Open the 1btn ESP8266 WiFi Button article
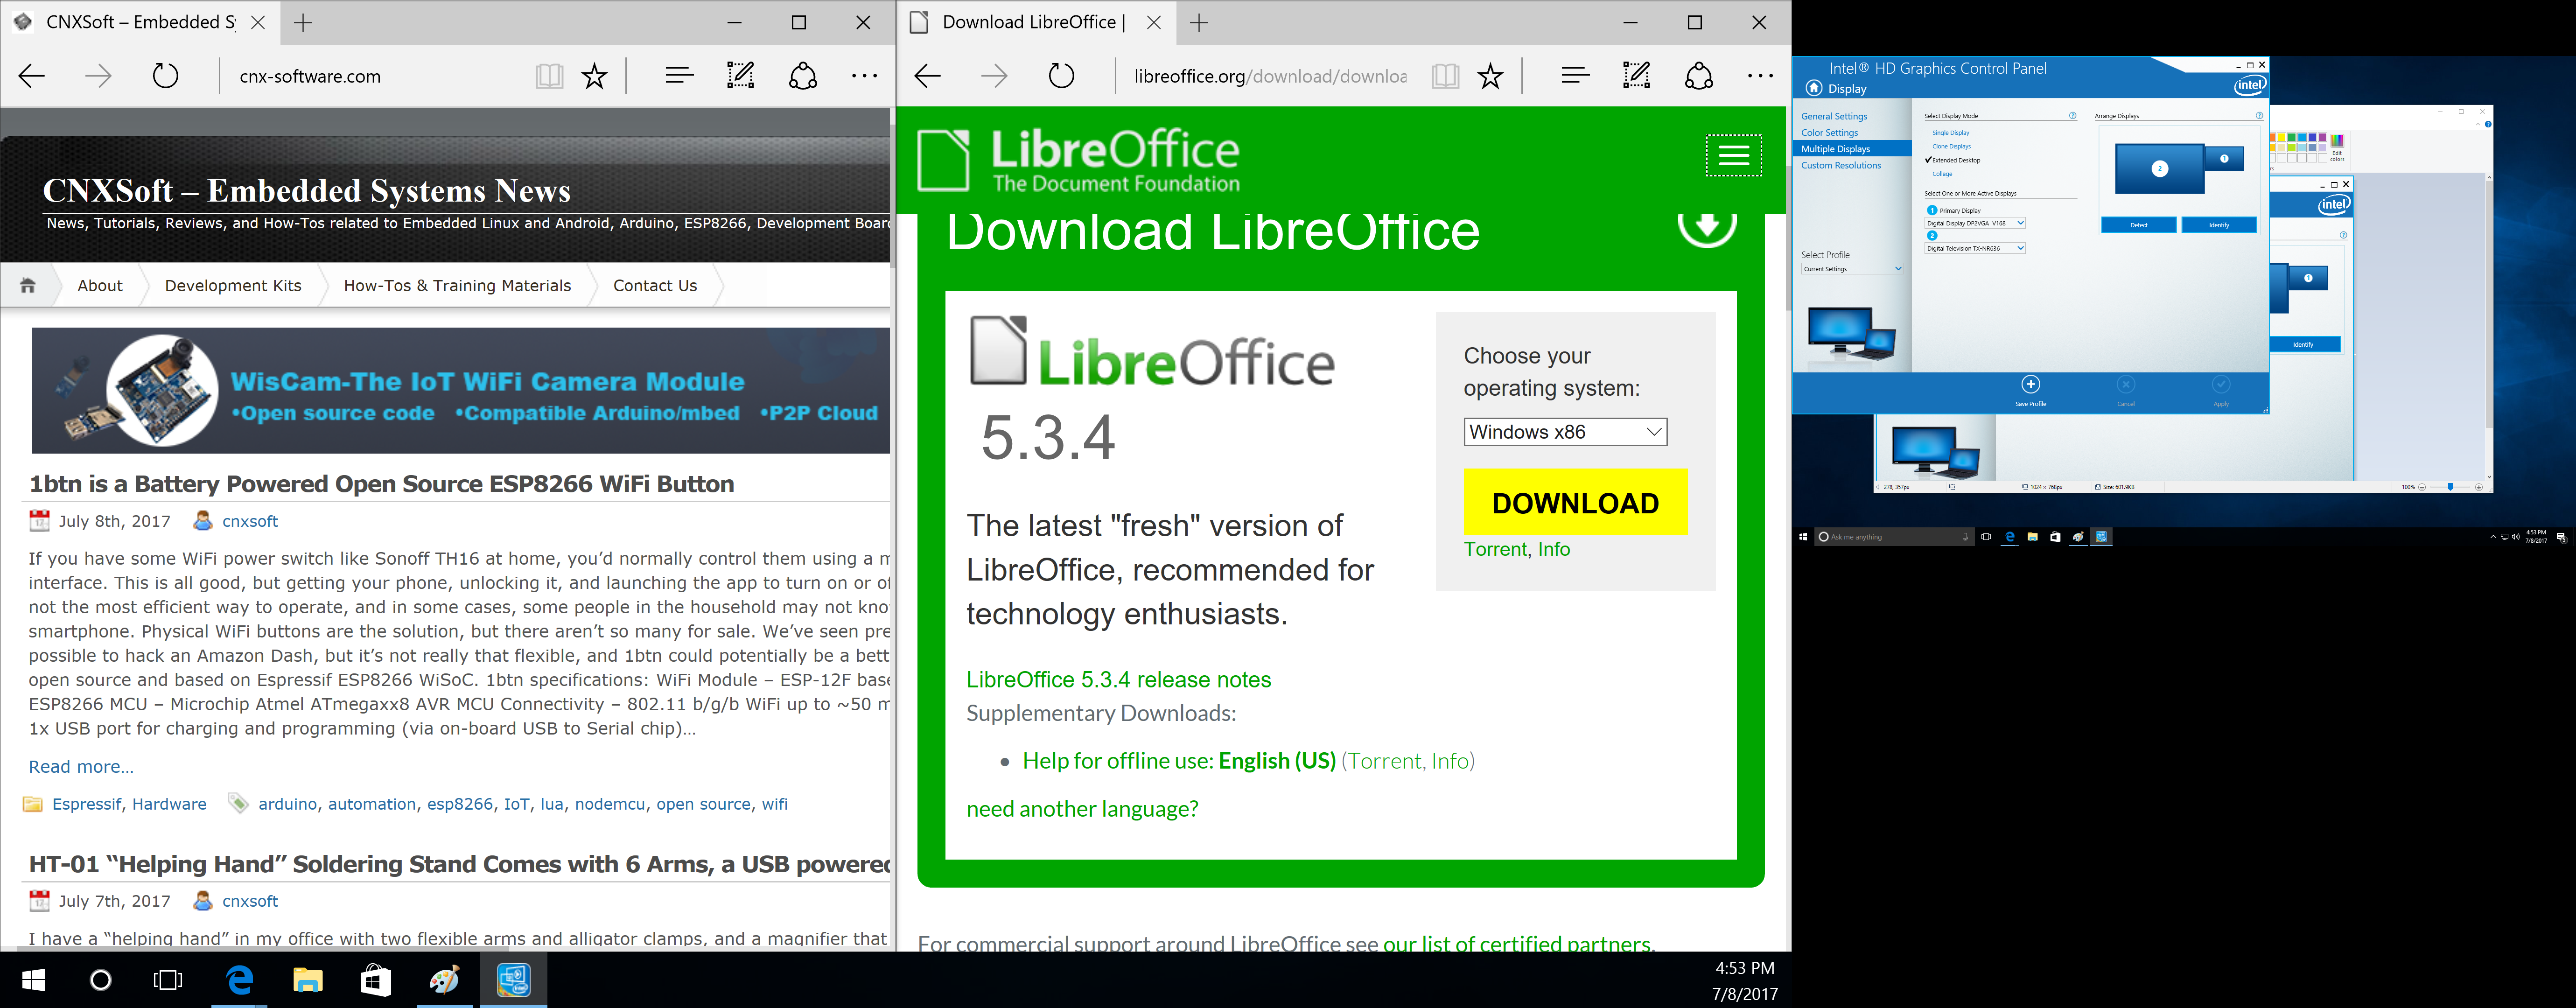Viewport: 2576px width, 1008px height. [x=382, y=484]
